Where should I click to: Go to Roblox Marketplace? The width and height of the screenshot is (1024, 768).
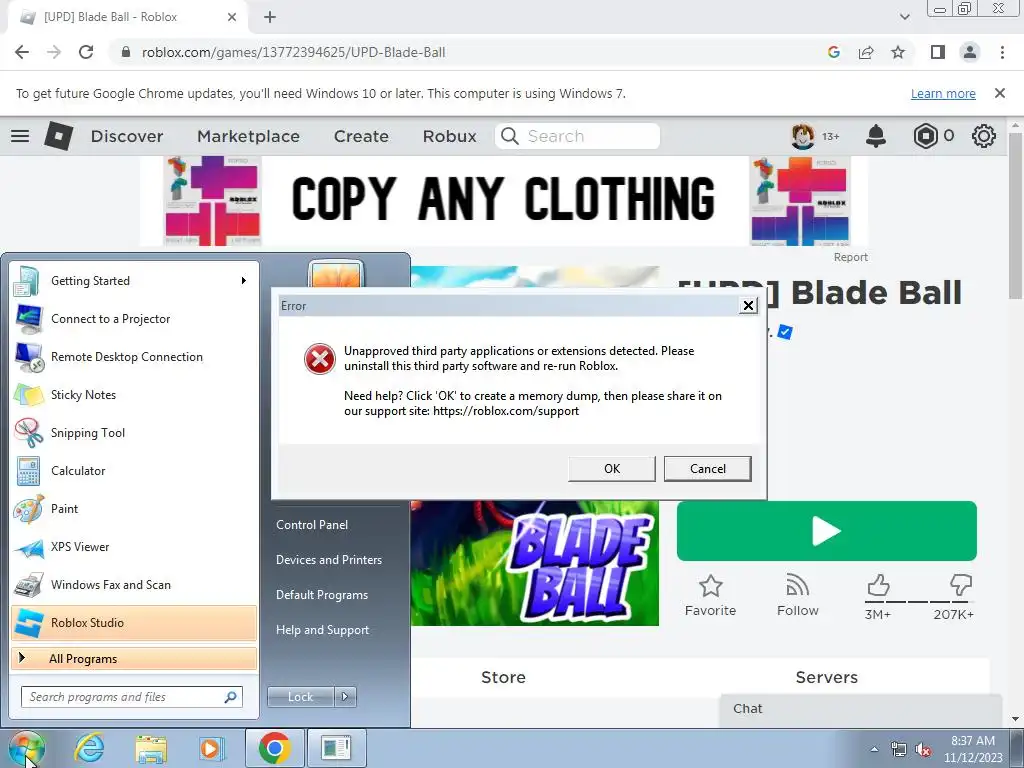point(249,136)
